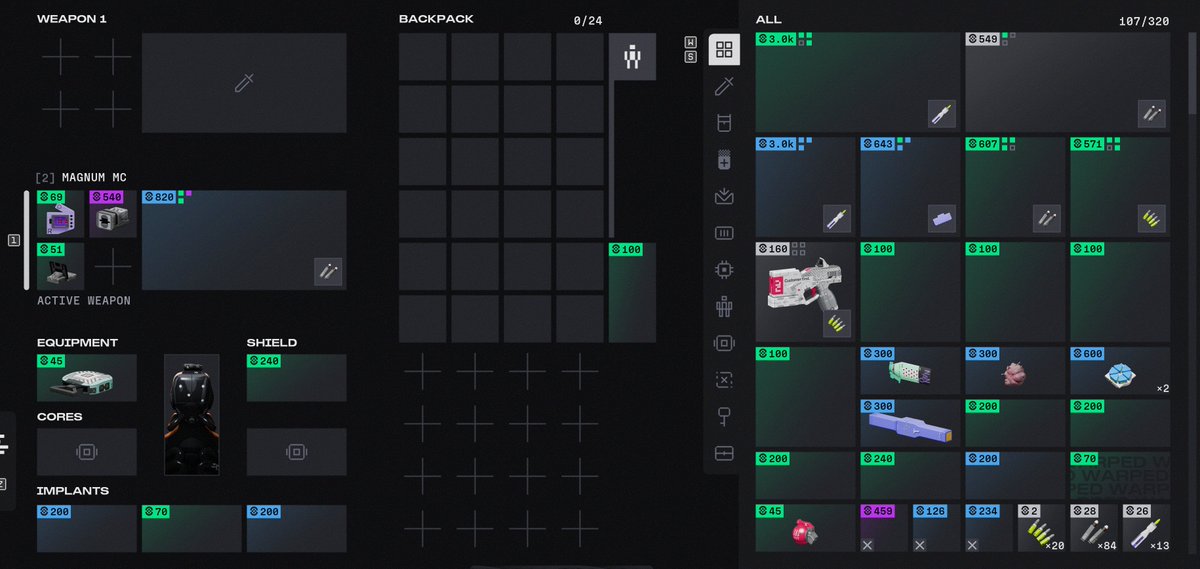Screen dimensions: 1200x569
Task: Filter stash by the inbox tray icon
Action: pyautogui.click(x=724, y=197)
